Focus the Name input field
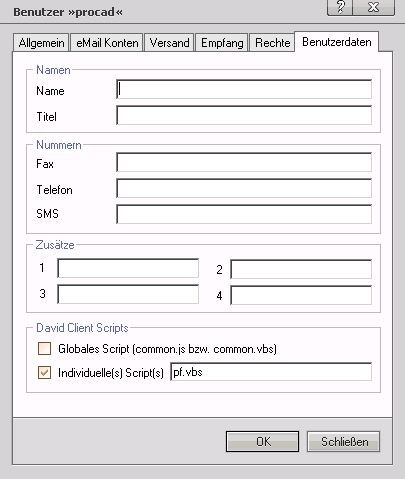 tap(244, 89)
